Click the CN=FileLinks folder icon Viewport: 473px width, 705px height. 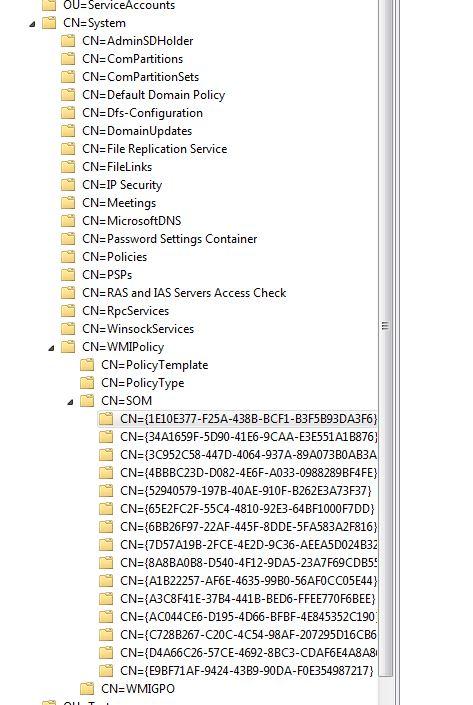click(x=68, y=167)
